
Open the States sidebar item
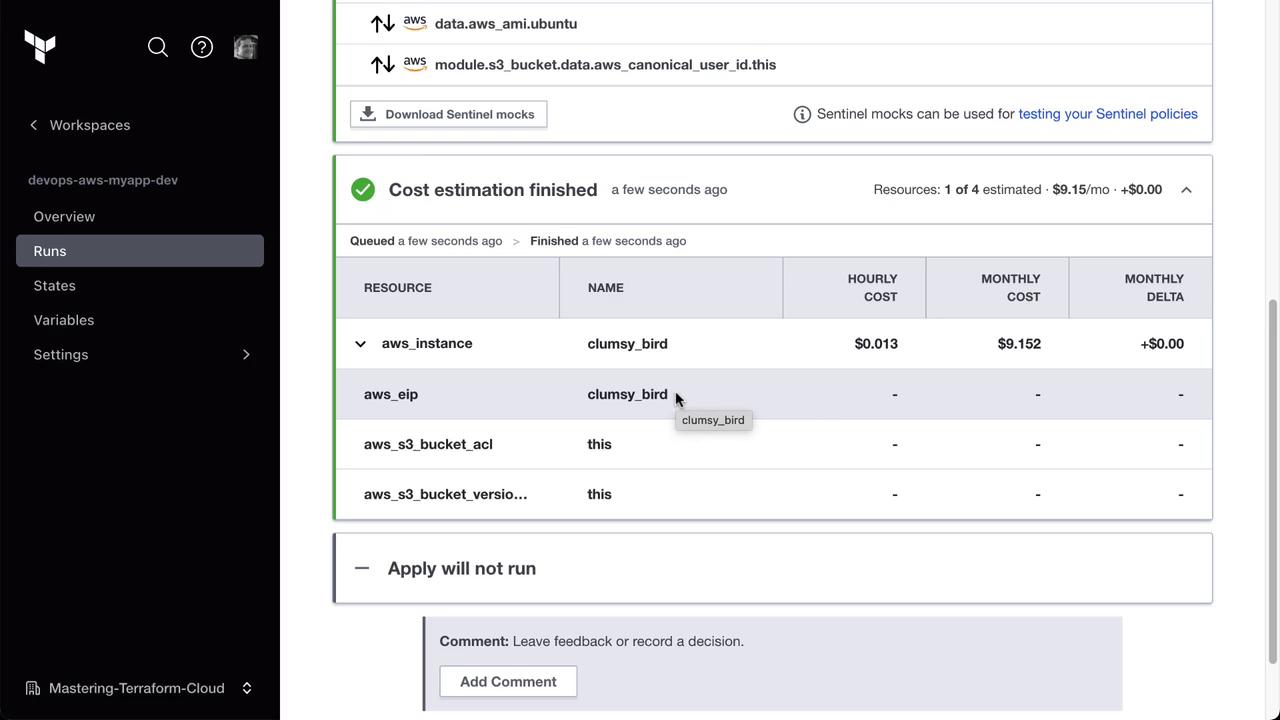tap(54, 286)
